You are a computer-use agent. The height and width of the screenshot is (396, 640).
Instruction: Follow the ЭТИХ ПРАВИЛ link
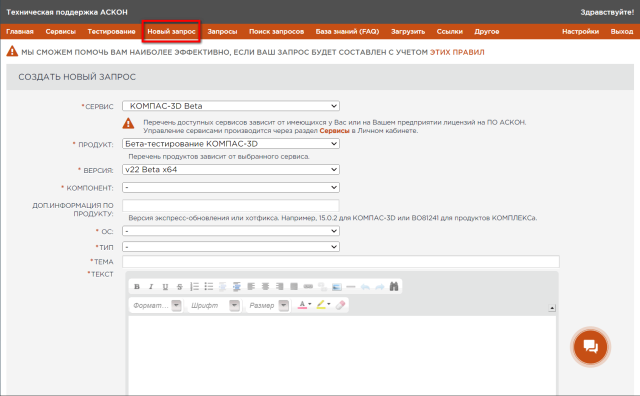click(x=457, y=52)
